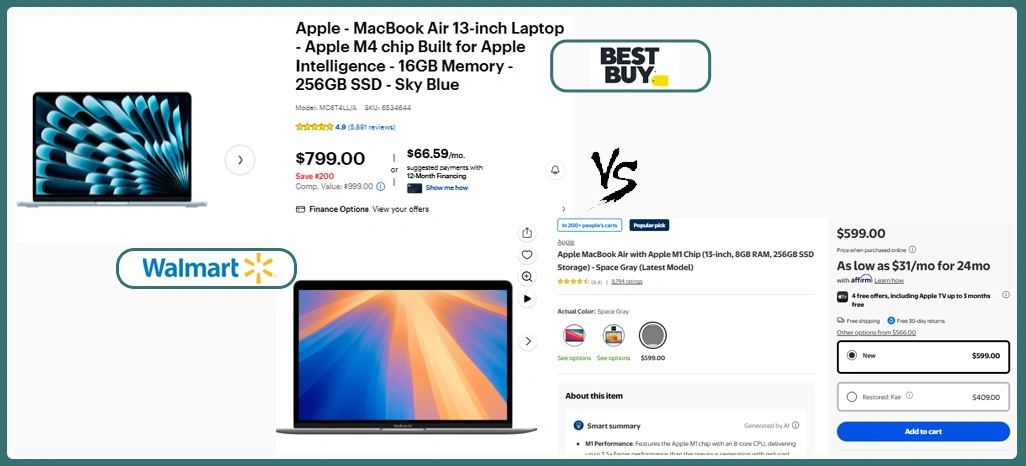Add item to favorites with heart icon
The height and width of the screenshot is (466, 1026).
point(527,255)
